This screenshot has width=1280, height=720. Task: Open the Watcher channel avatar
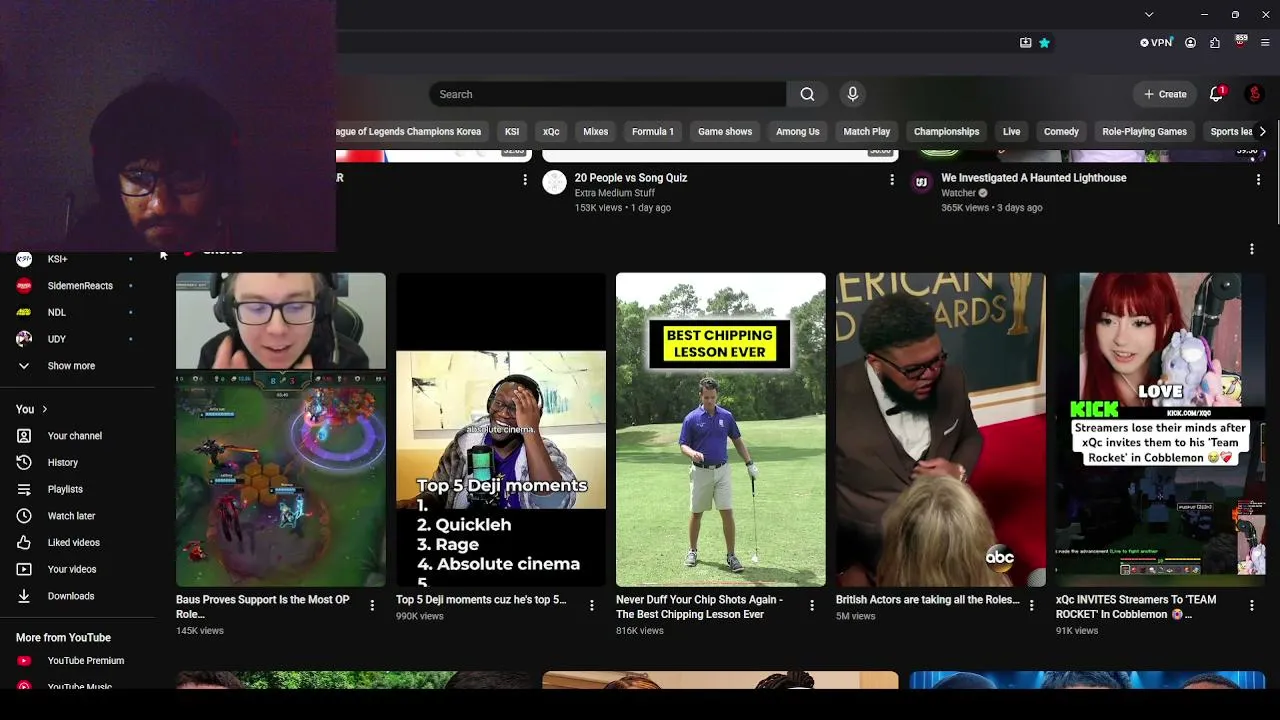(921, 182)
